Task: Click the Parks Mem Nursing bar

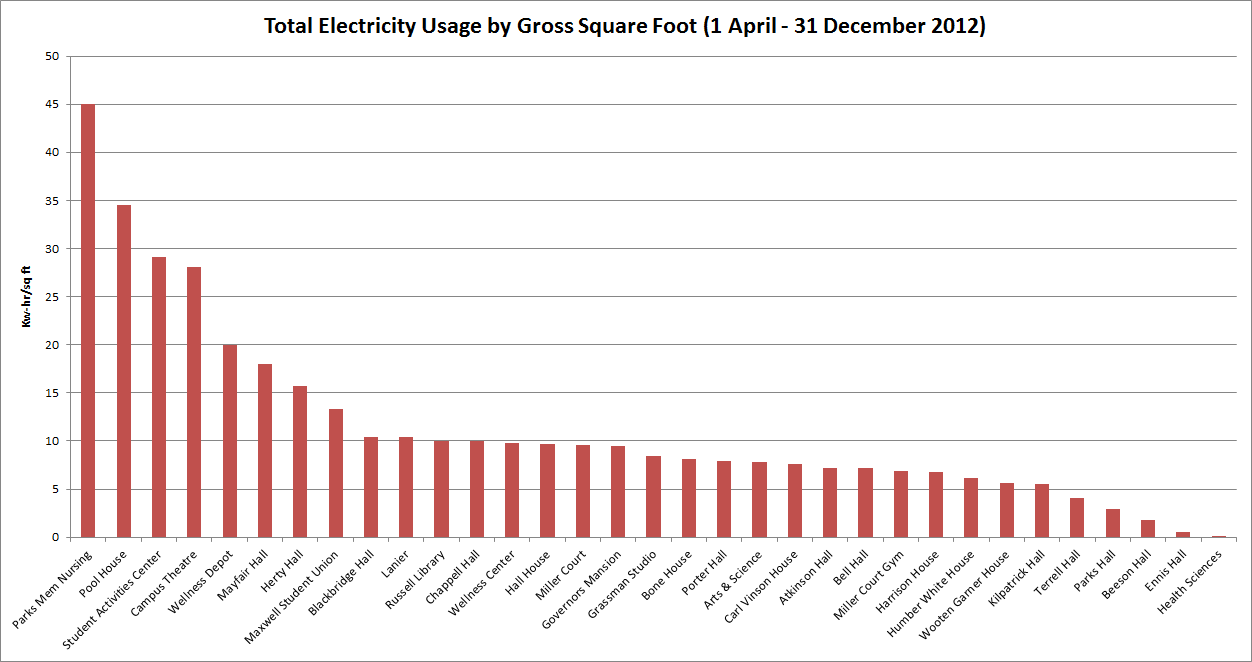Action: pos(88,320)
